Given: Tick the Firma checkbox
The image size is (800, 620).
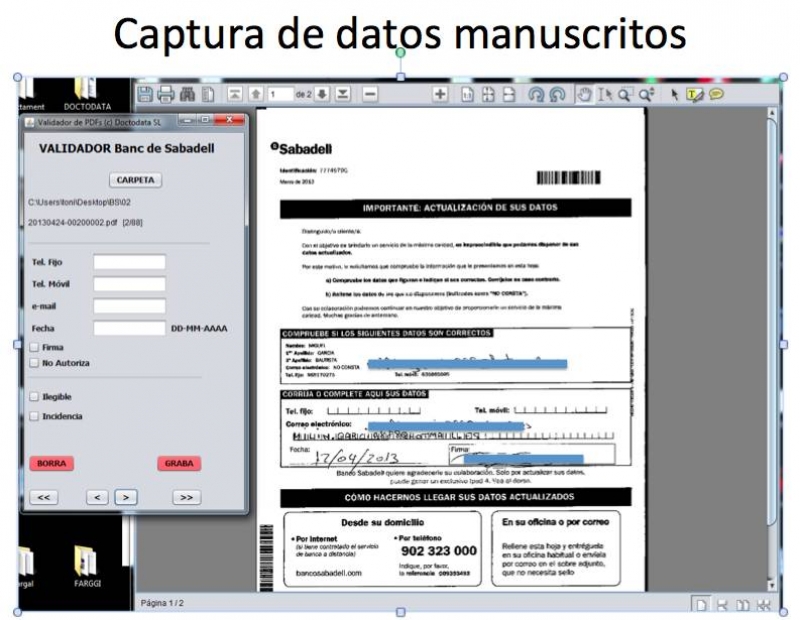Looking at the screenshot, I should (x=34, y=347).
